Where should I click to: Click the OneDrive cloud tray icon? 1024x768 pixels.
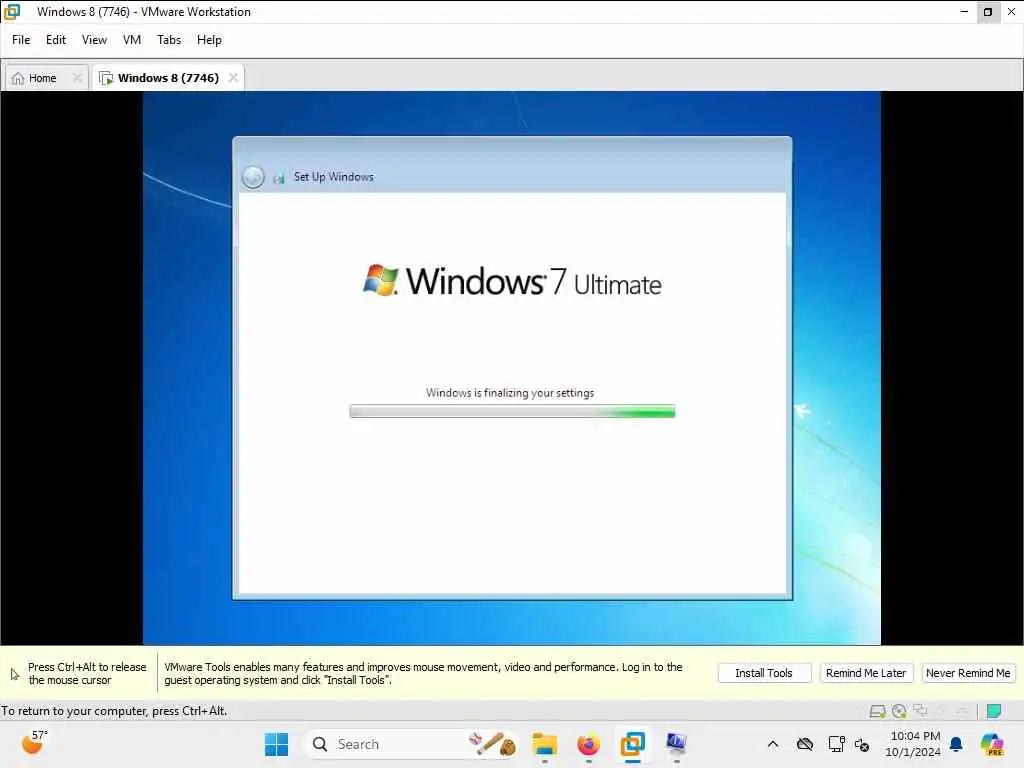pos(805,744)
